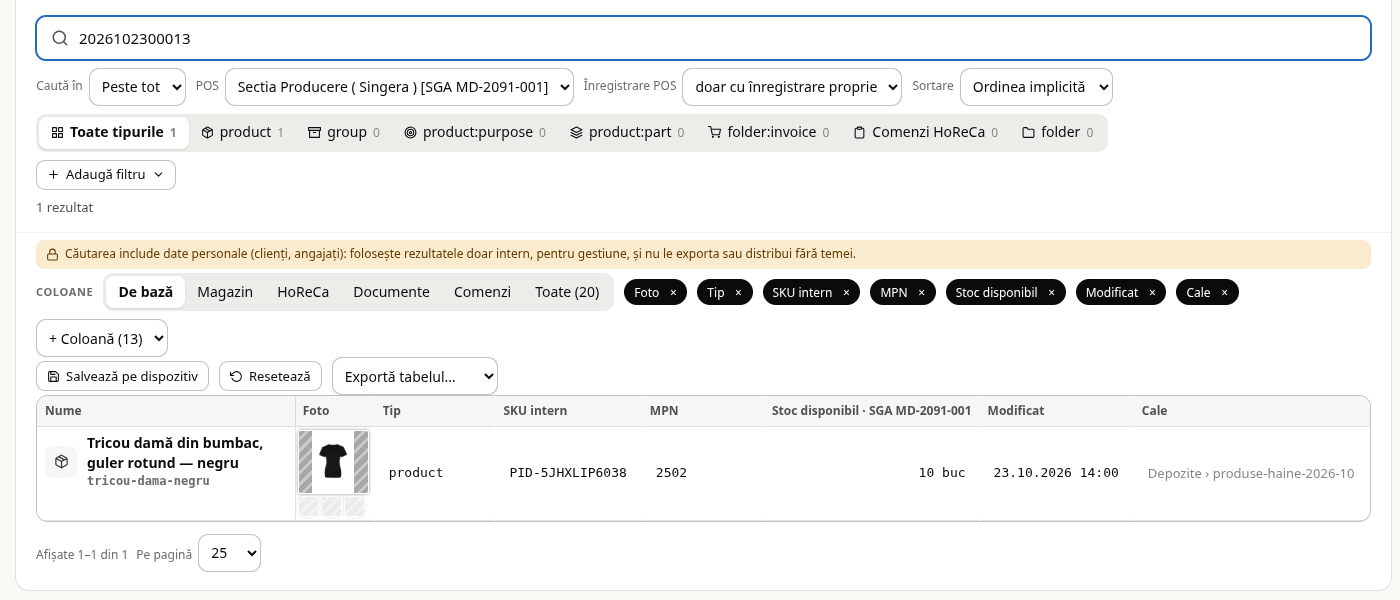1400x600 pixels.
Task: Click the Resetează button
Action: click(270, 376)
